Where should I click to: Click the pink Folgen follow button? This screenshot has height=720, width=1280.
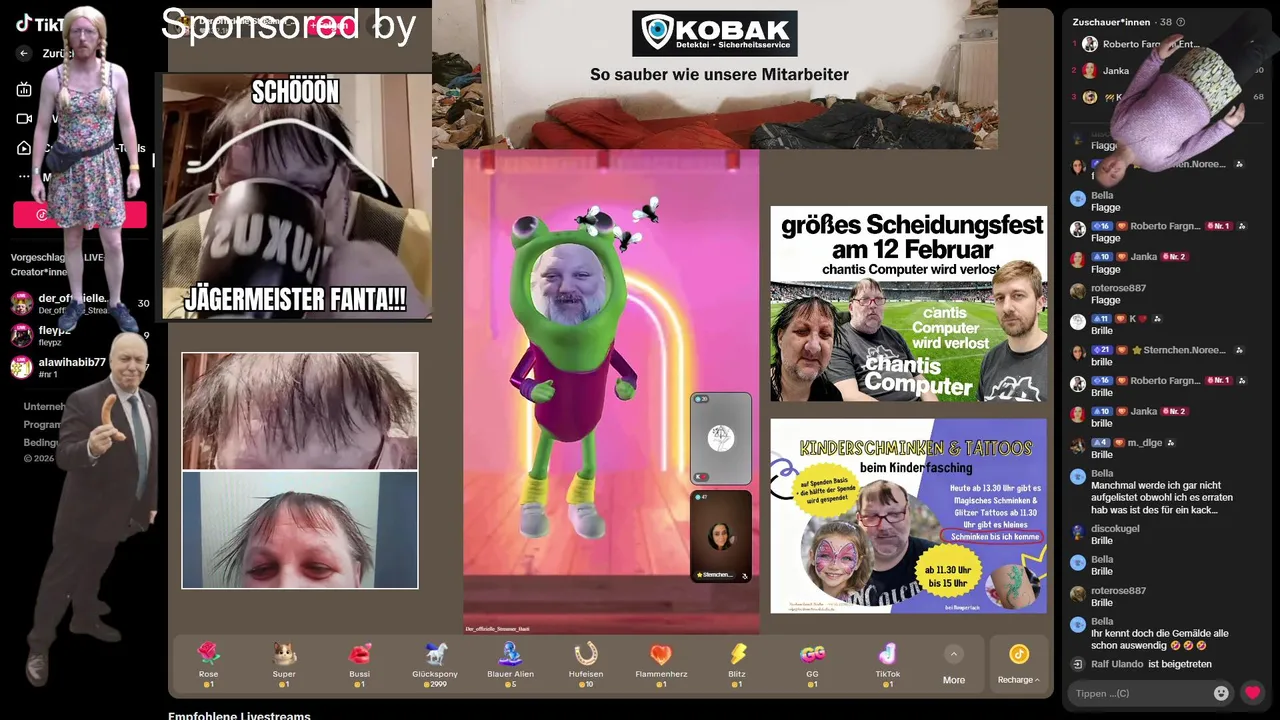pyautogui.click(x=331, y=26)
